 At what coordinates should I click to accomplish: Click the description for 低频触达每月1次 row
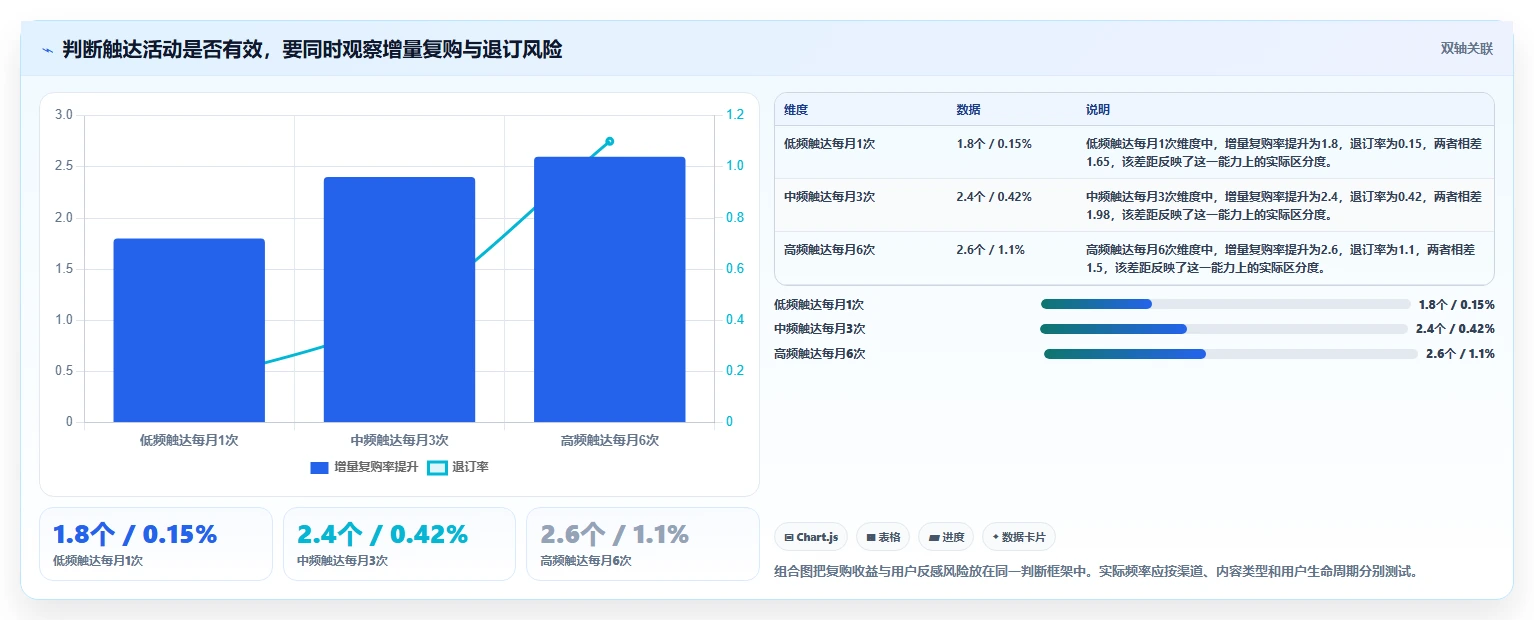(1284, 152)
